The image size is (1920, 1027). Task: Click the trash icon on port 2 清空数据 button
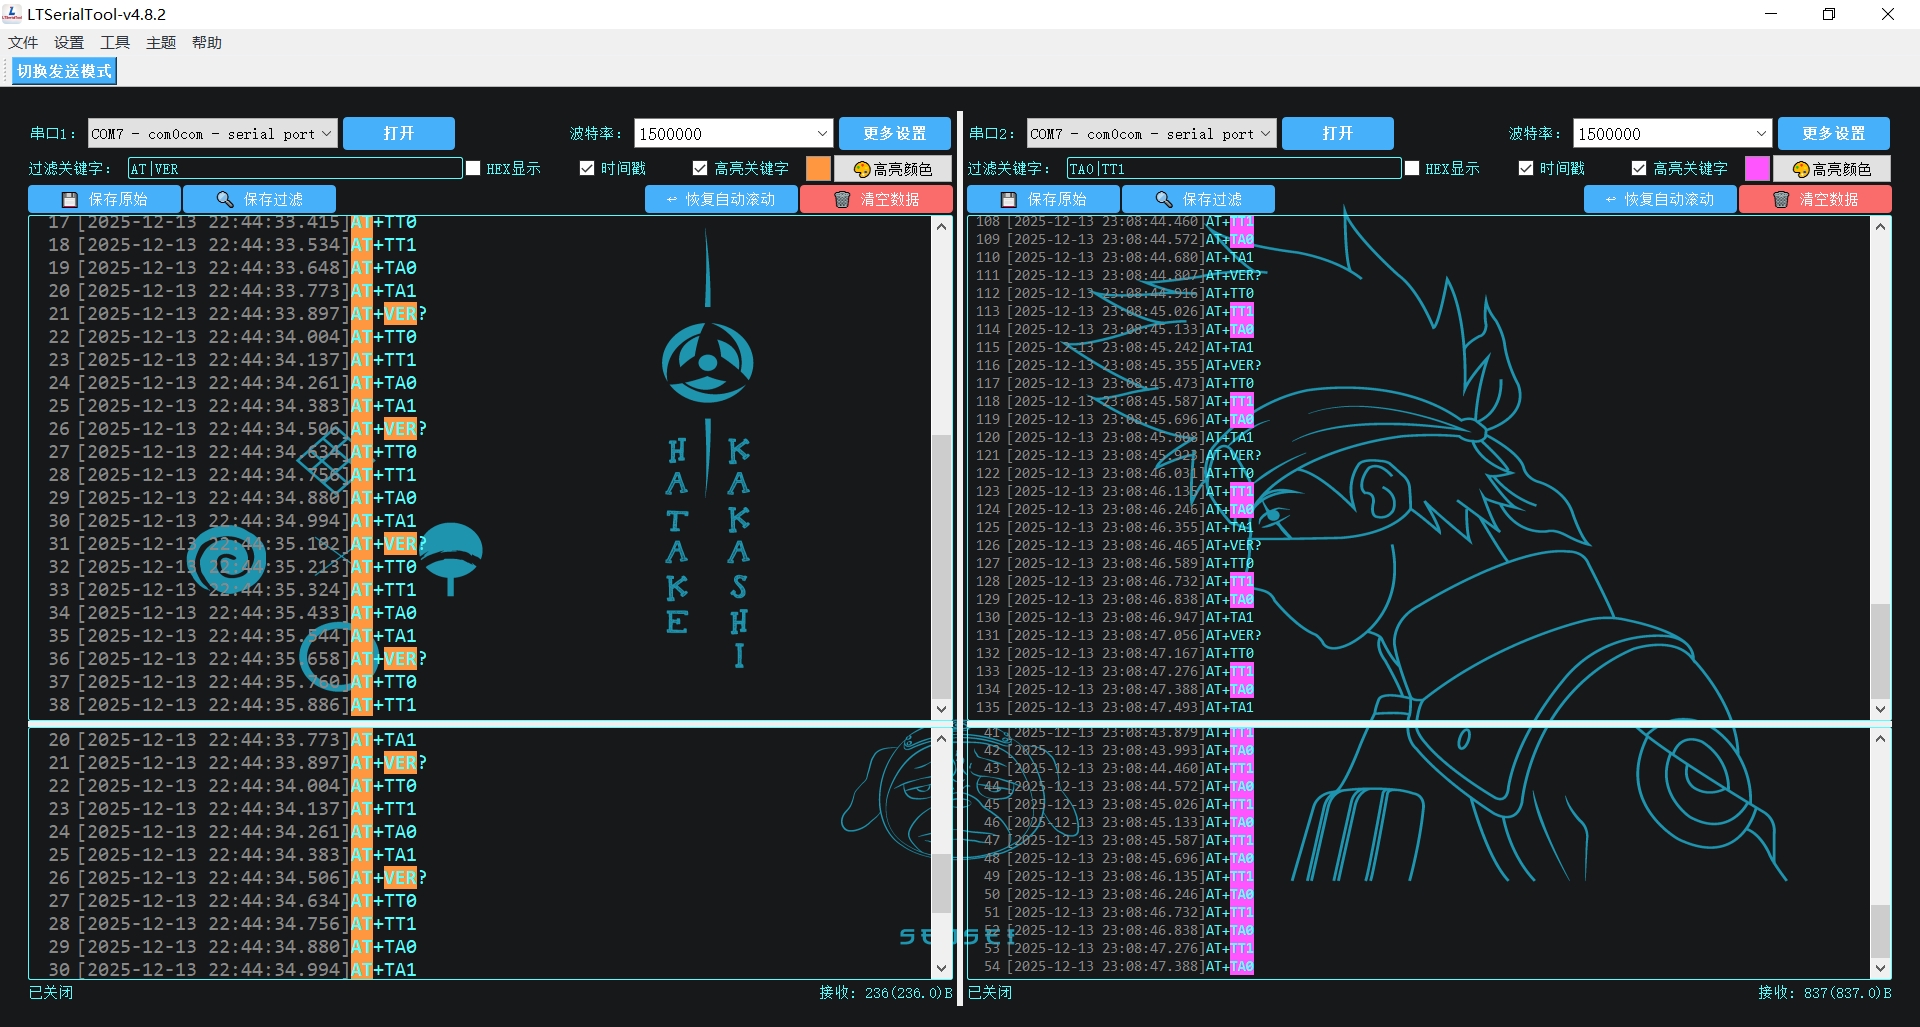tap(1781, 200)
